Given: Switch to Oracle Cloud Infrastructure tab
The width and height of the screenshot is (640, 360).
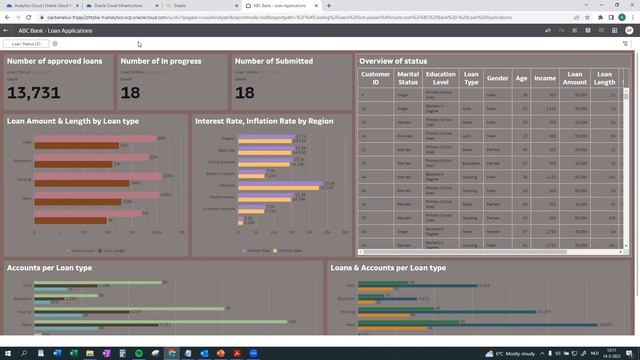Looking at the screenshot, I should (x=121, y=6).
